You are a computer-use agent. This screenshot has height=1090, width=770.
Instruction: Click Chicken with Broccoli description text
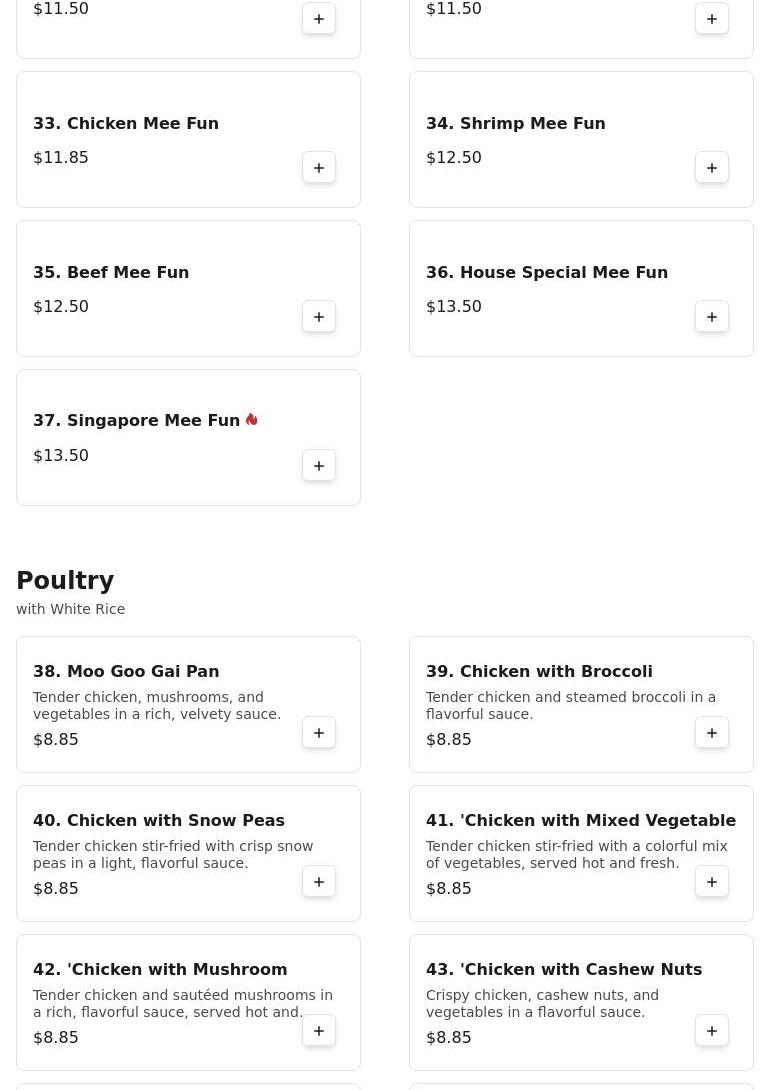click(570, 705)
